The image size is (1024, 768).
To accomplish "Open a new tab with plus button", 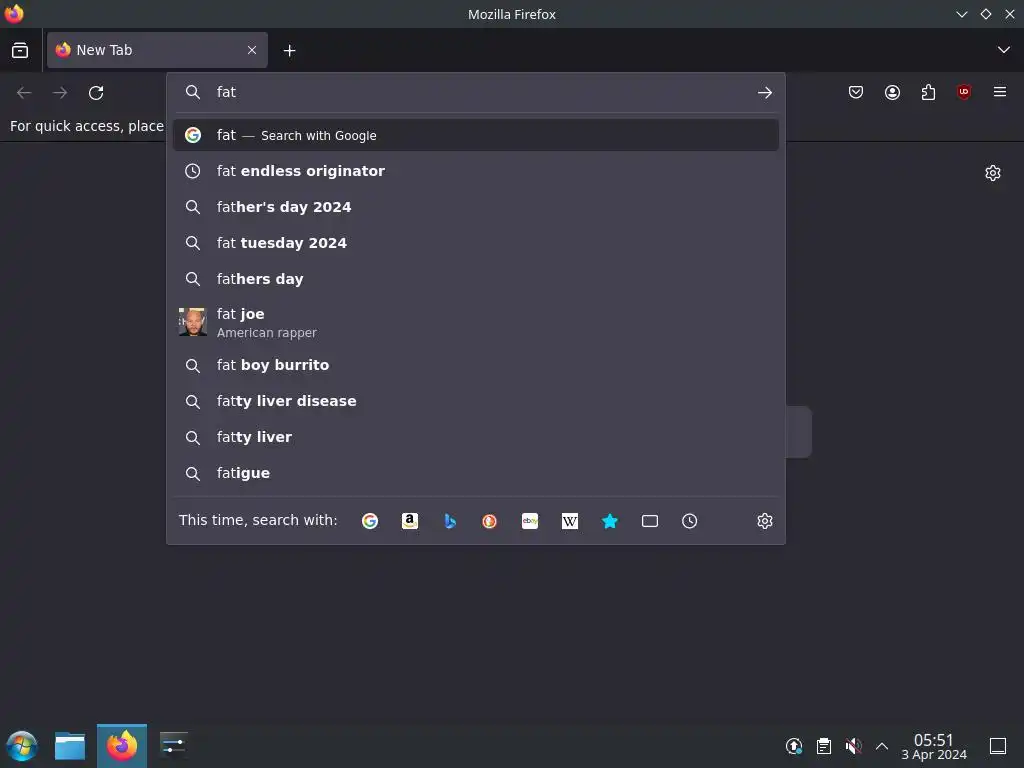I will pos(289,50).
